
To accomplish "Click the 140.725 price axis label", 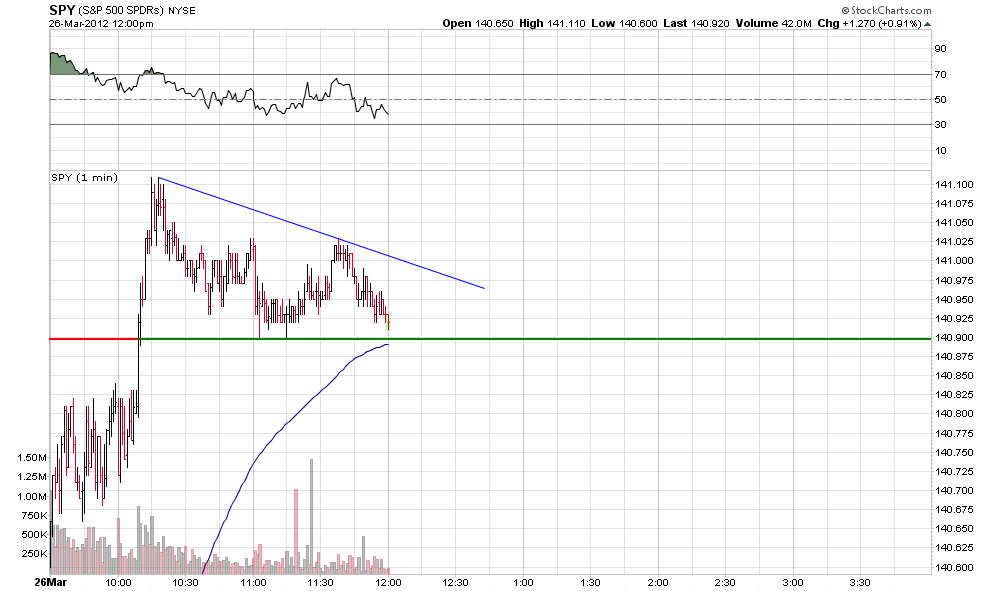I will [x=954, y=471].
